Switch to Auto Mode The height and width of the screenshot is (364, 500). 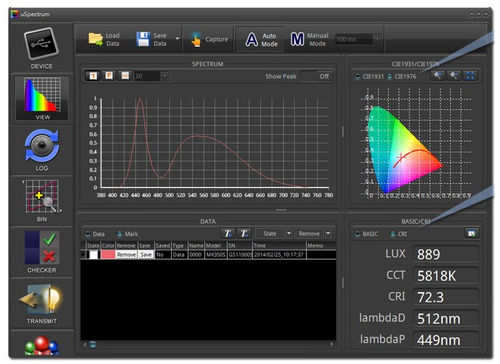pyautogui.click(x=262, y=40)
